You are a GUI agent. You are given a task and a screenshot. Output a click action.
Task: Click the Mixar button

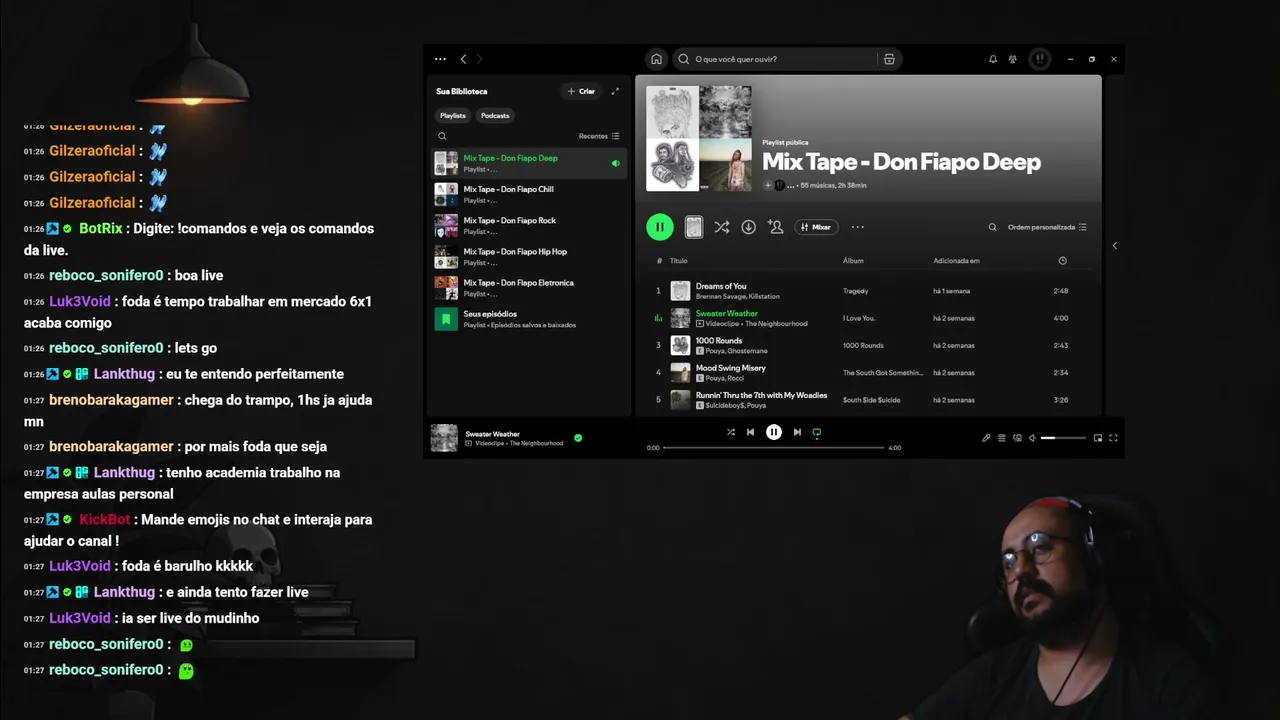click(816, 227)
